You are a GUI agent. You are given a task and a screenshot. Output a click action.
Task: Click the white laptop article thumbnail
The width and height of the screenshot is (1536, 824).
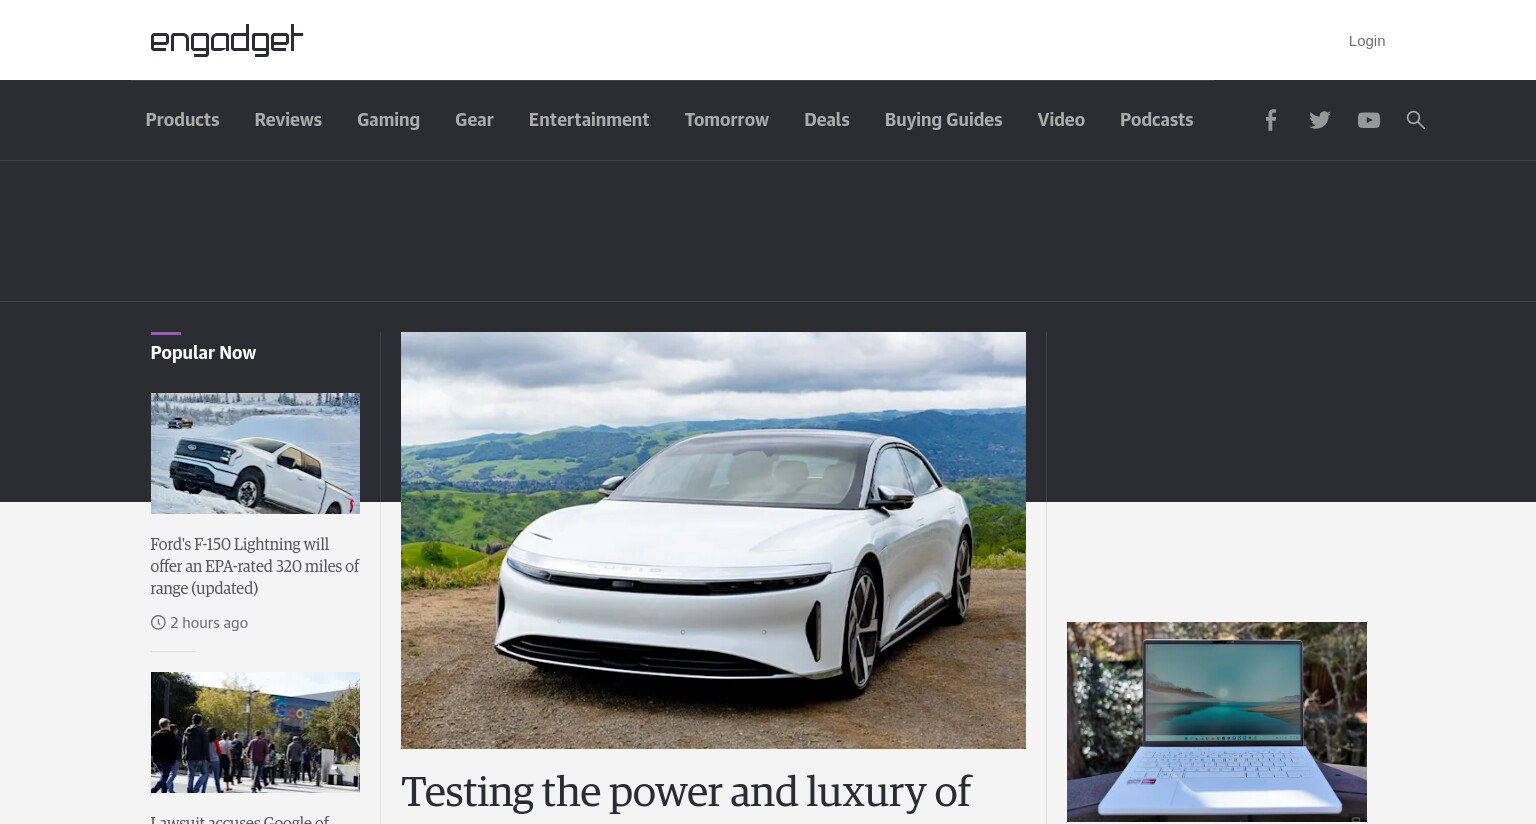click(1217, 722)
